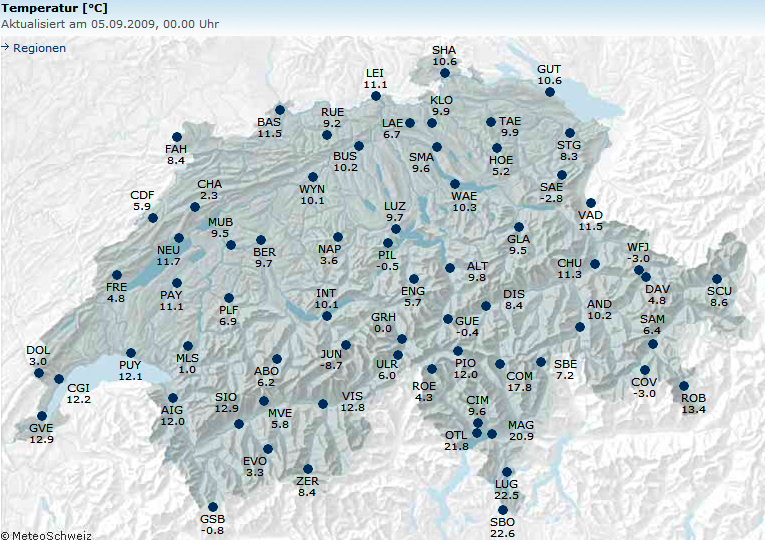Screen dimensions: 765x540
Task: Click the RUE 9.2 label
Action: tap(332, 118)
